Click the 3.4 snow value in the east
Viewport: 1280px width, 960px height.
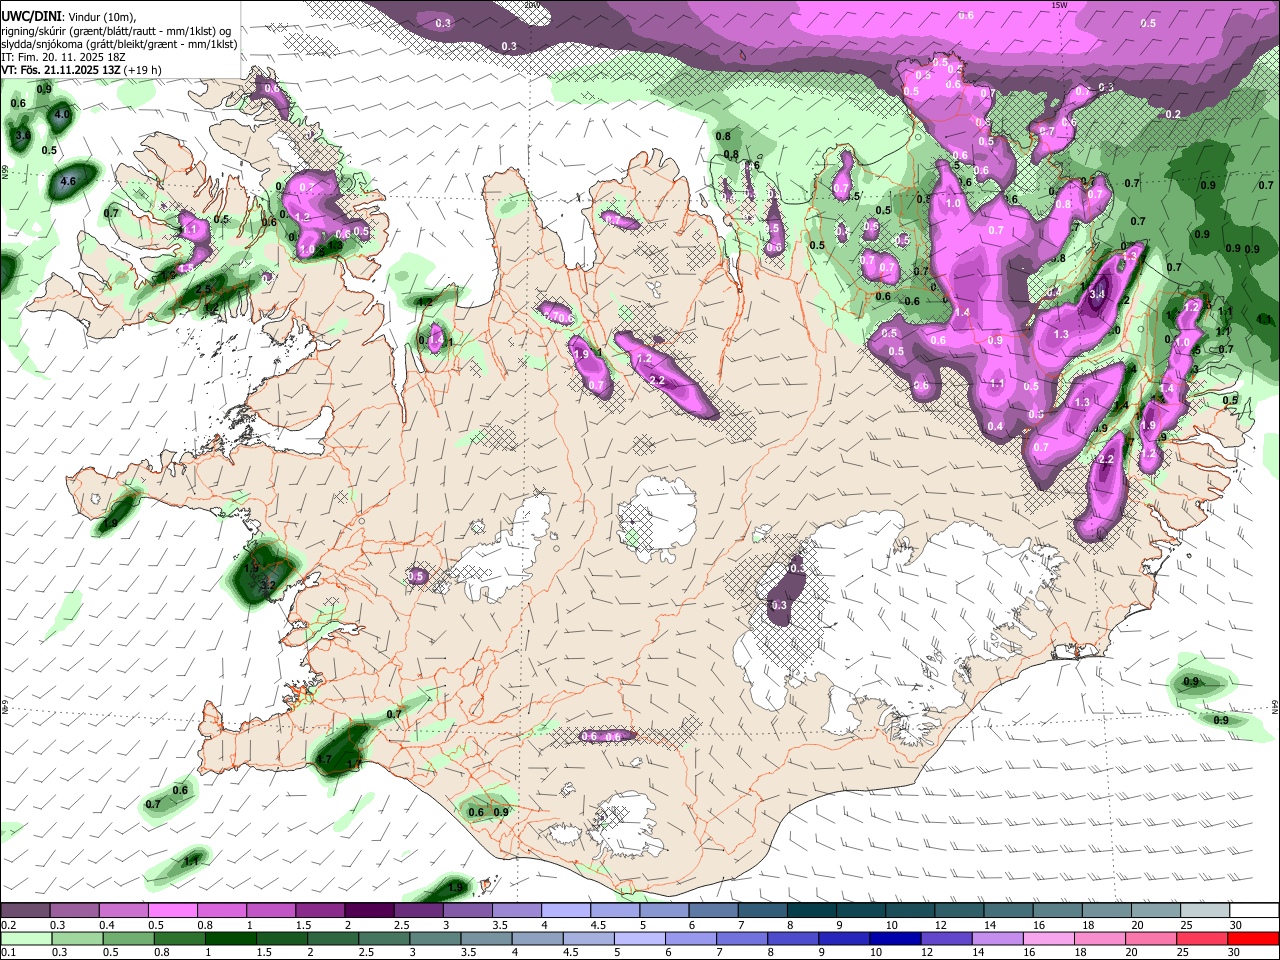[x=1097, y=294]
